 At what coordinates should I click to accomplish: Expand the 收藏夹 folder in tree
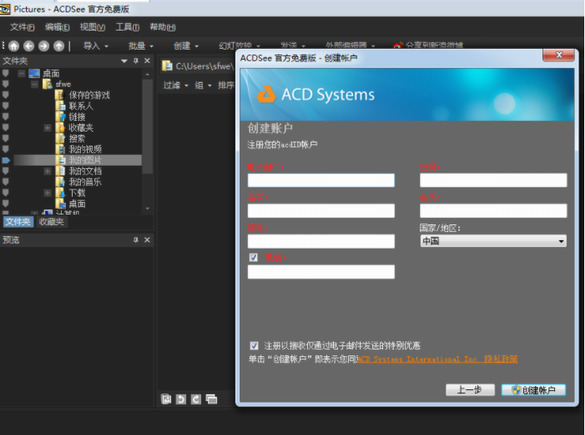(x=47, y=128)
